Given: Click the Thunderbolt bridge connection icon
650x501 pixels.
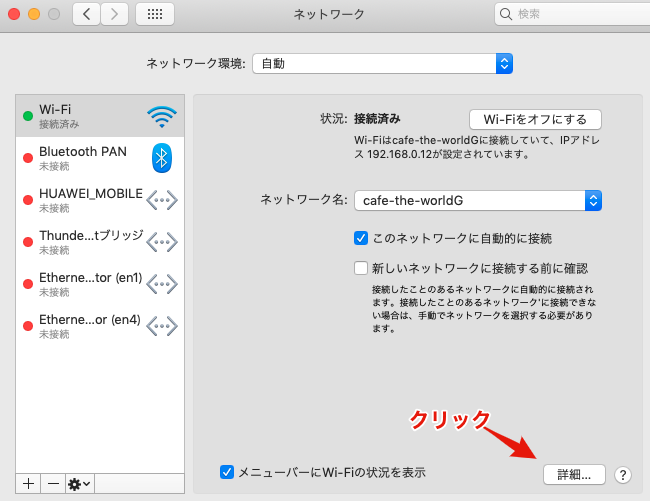Looking at the screenshot, I should pos(162,242).
